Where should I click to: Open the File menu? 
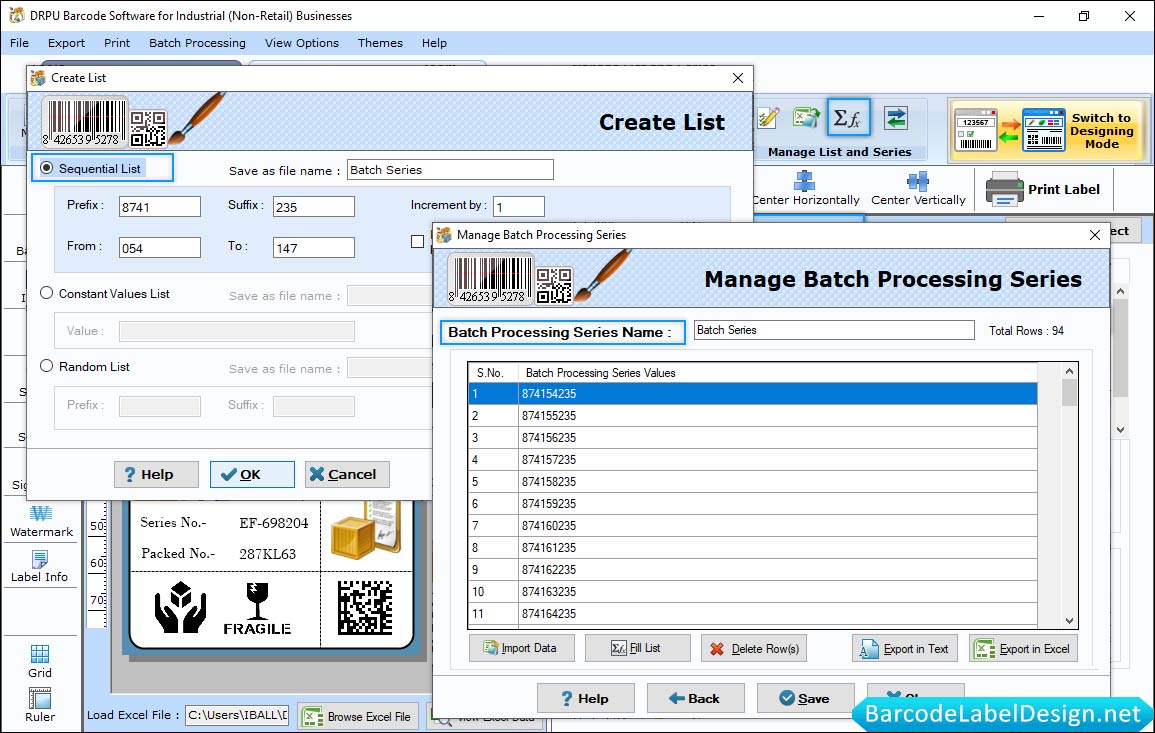pos(19,43)
